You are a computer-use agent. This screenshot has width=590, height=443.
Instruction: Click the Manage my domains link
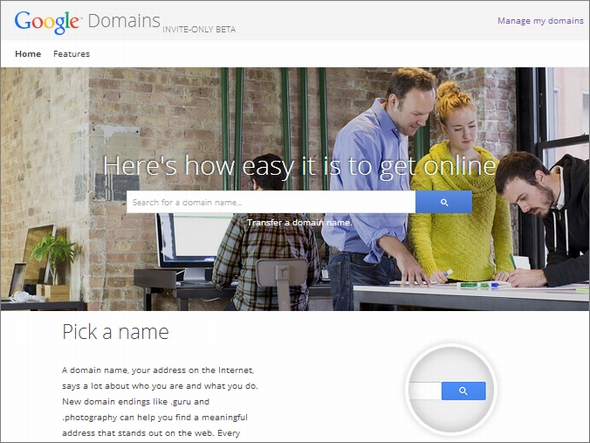point(540,21)
